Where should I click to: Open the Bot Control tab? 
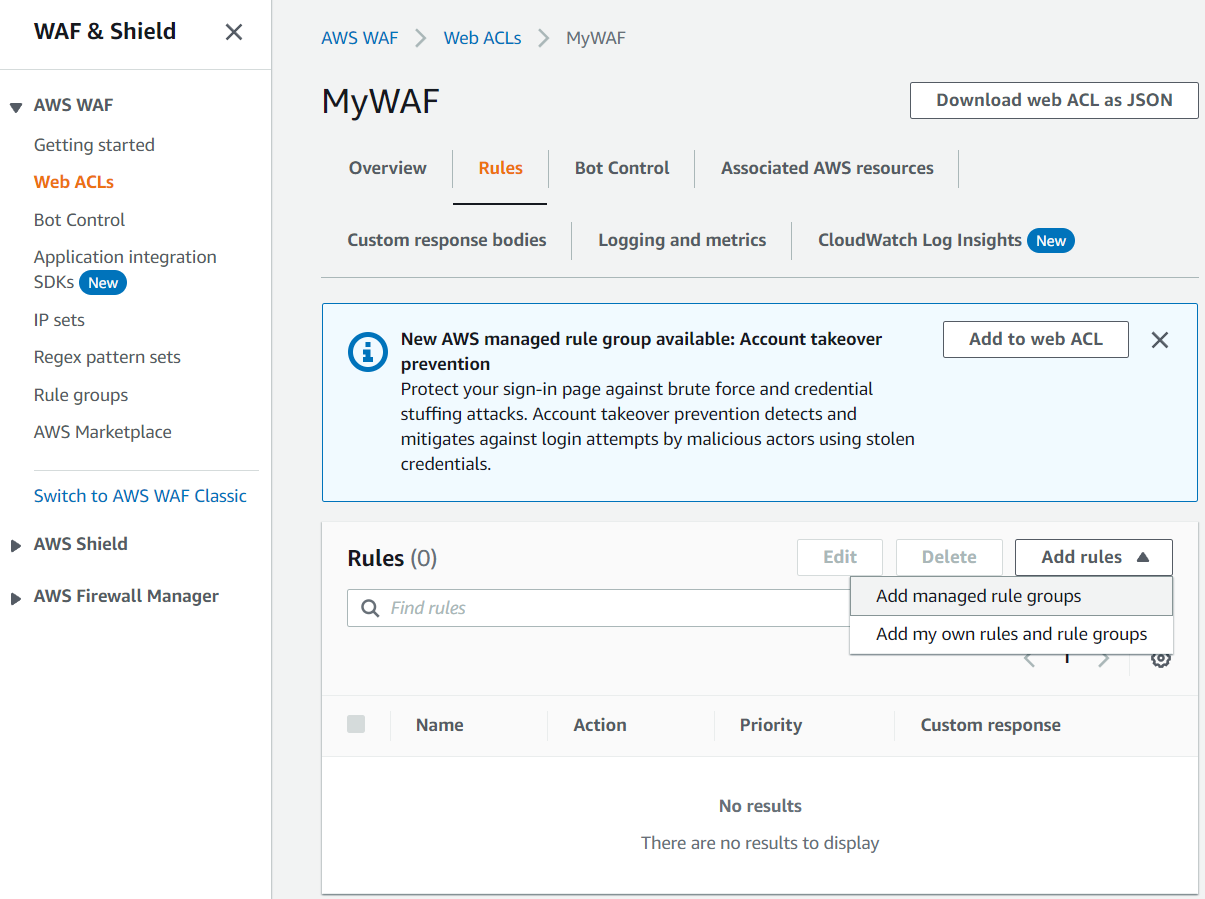coord(622,168)
